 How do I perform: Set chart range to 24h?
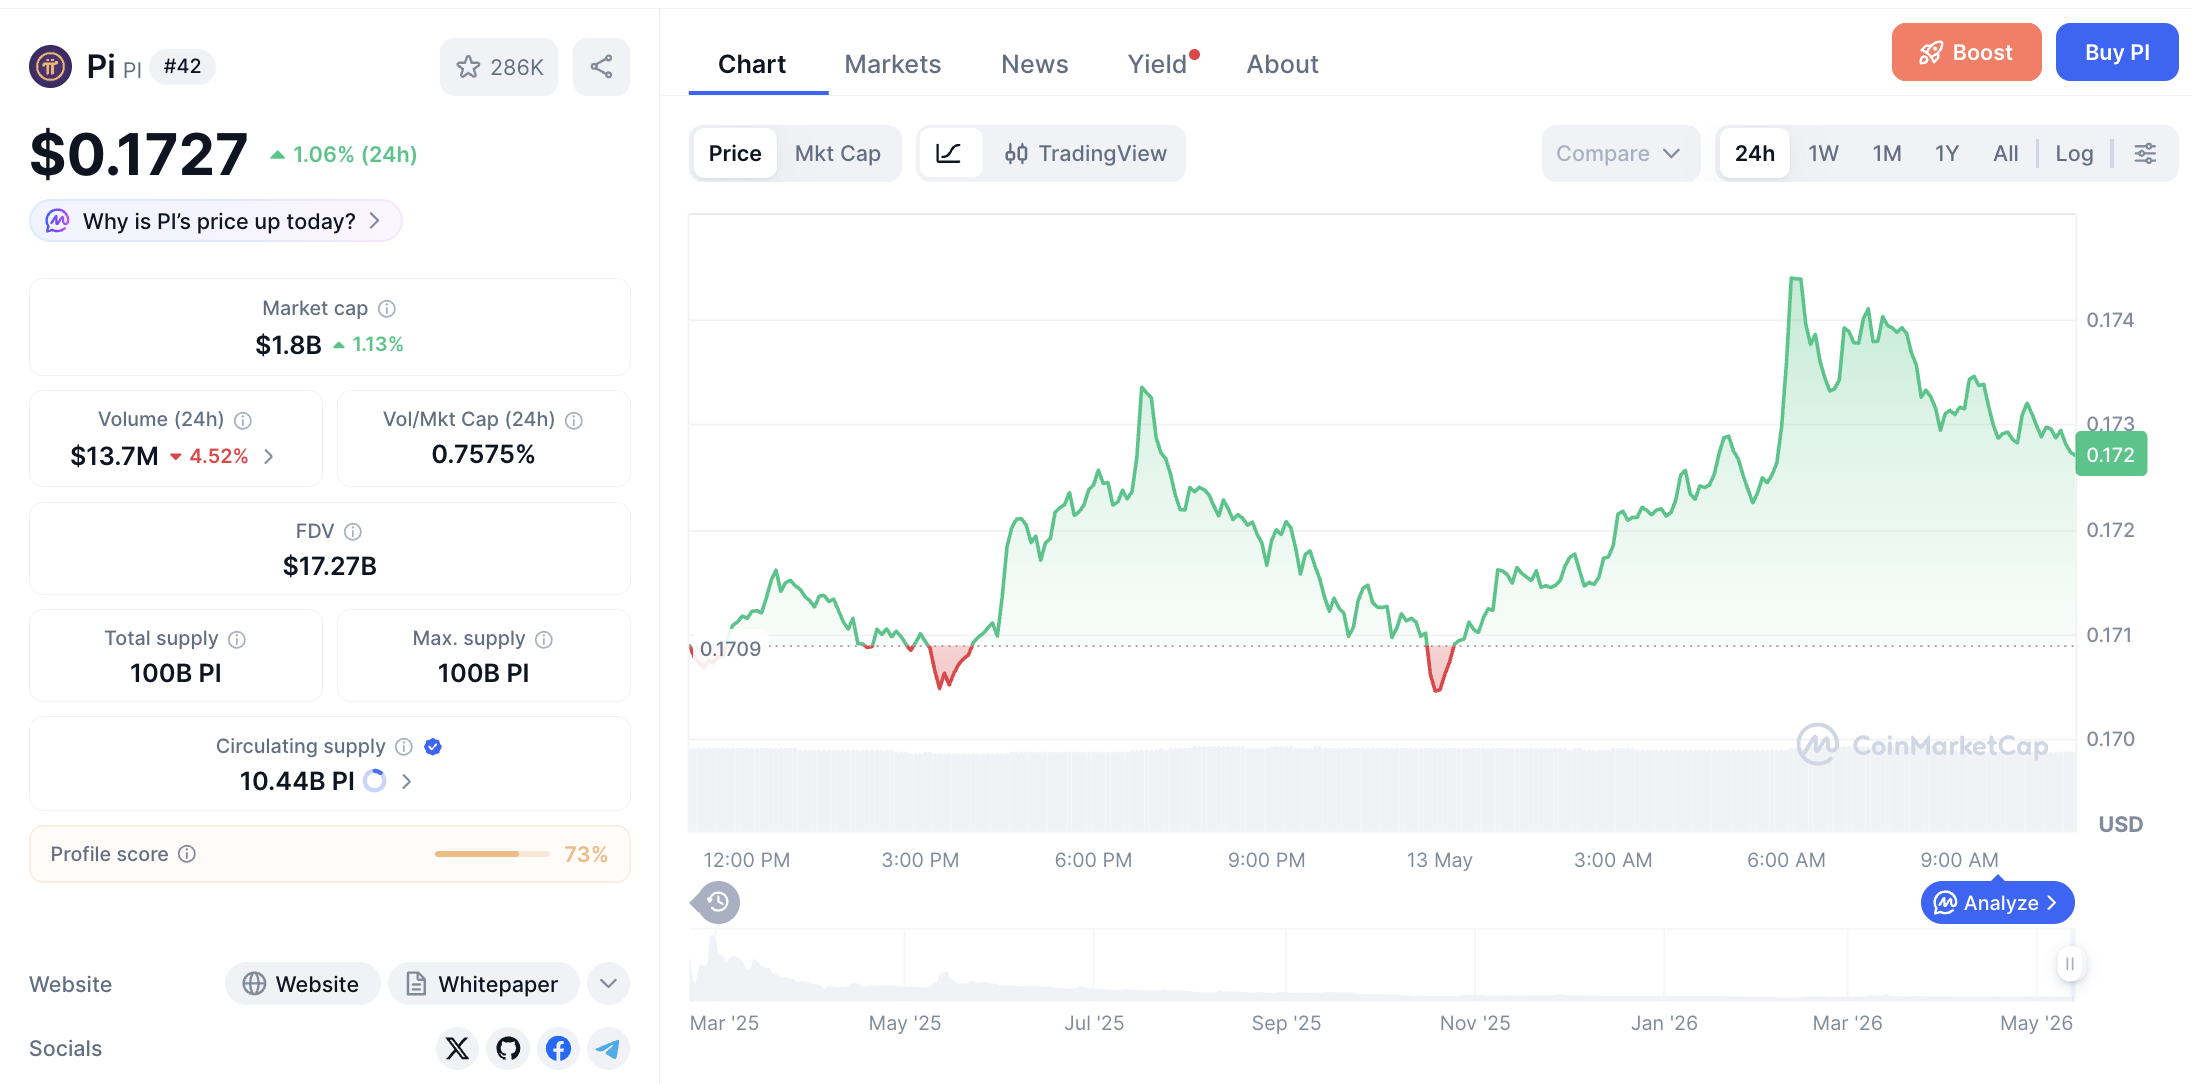coord(1755,153)
